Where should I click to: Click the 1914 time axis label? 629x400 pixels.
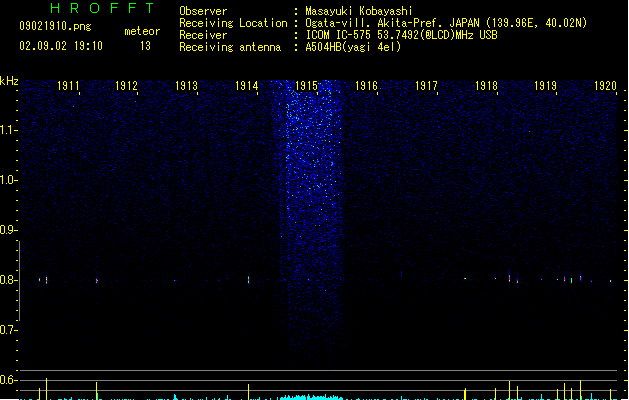click(246, 86)
